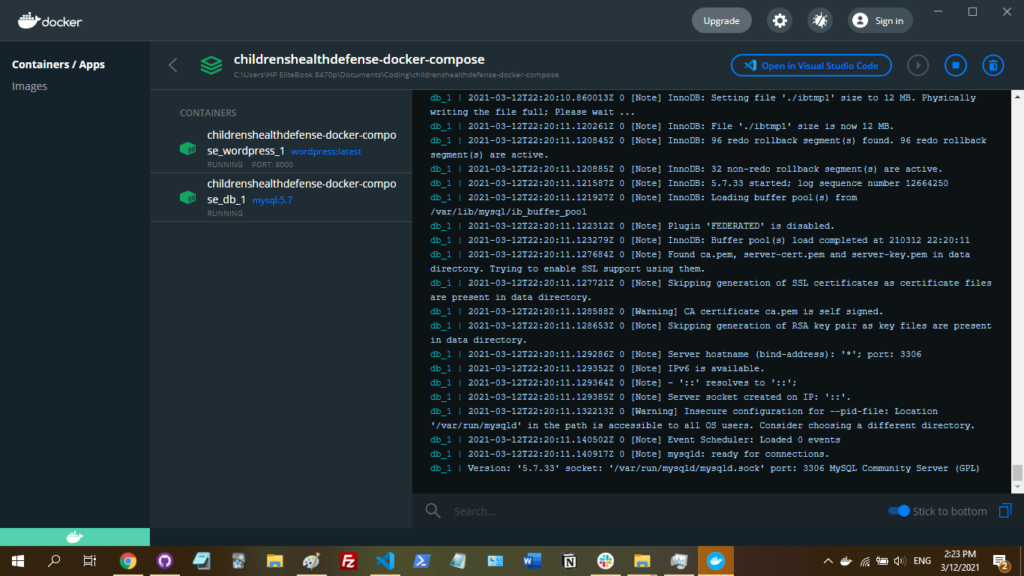Image resolution: width=1024 pixels, height=576 pixels.
Task: Click Open in Visual Studio Code button
Action: [x=811, y=65]
